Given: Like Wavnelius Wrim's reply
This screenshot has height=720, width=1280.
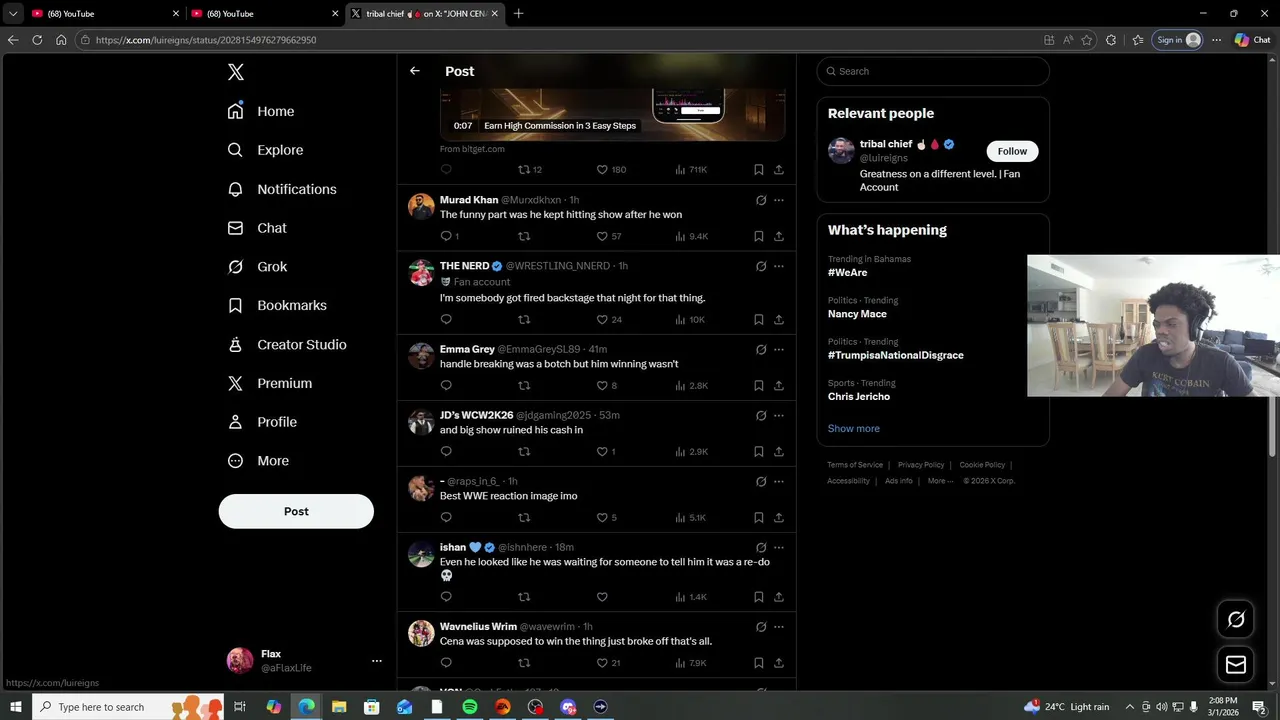Looking at the screenshot, I should 602,662.
